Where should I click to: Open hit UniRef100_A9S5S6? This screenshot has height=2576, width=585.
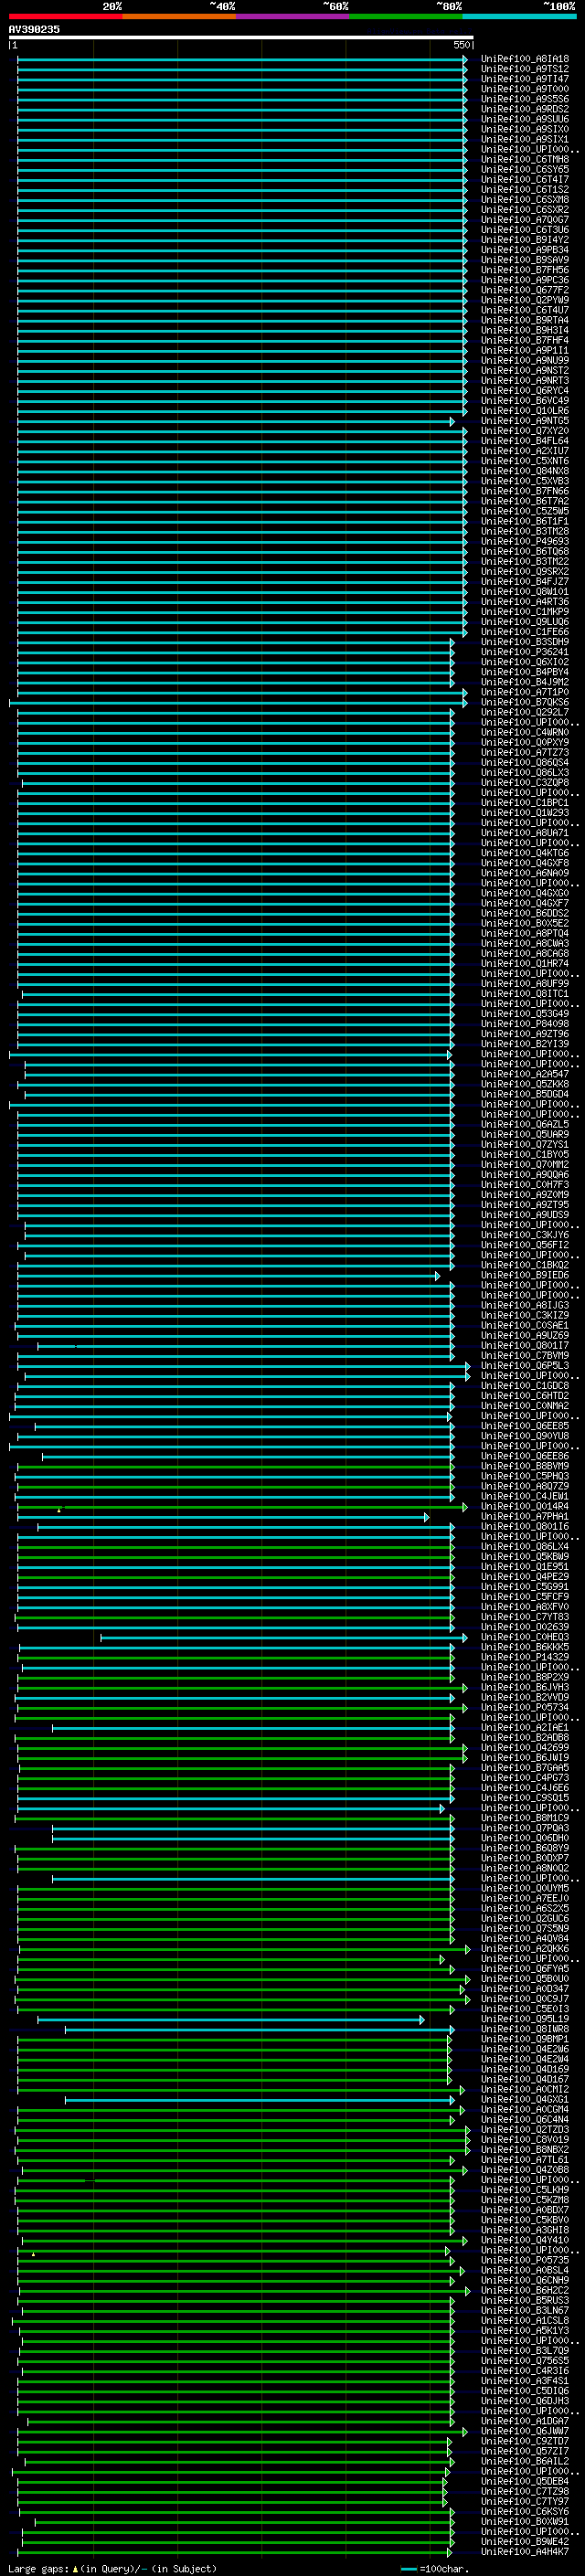525,99
